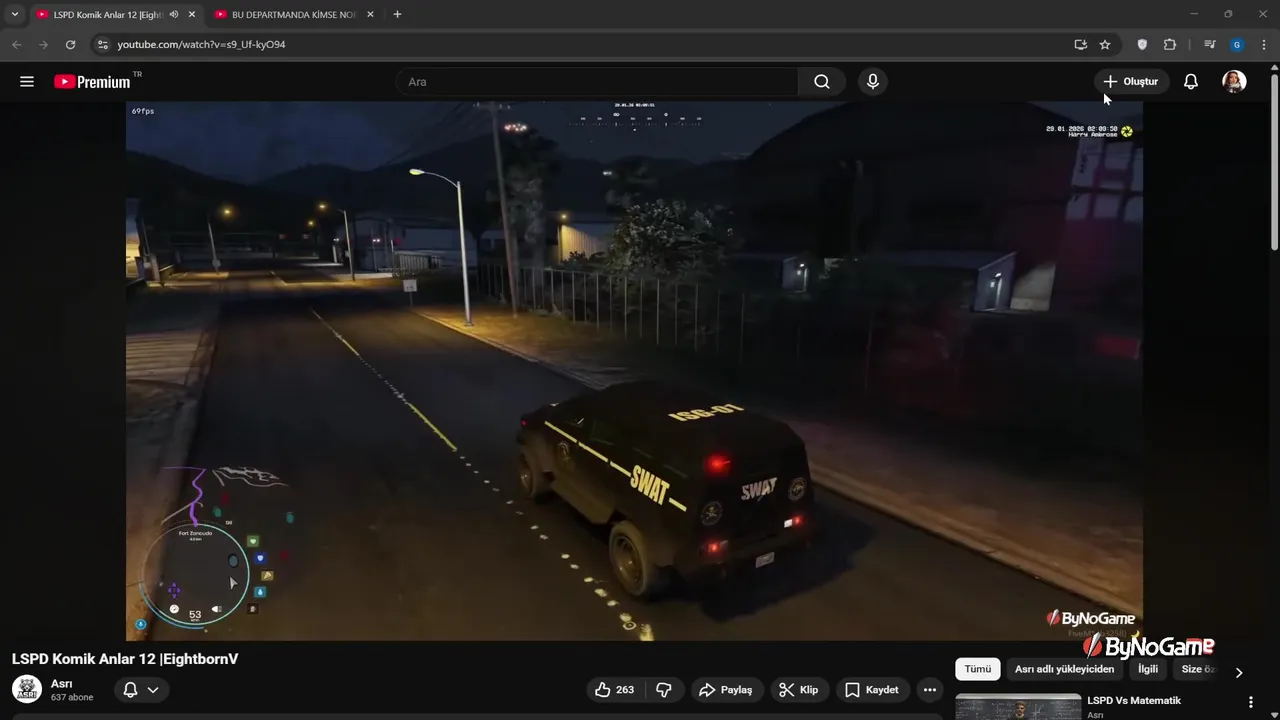Select Asrı adlı yükleyiciden chip

(x=1064, y=669)
